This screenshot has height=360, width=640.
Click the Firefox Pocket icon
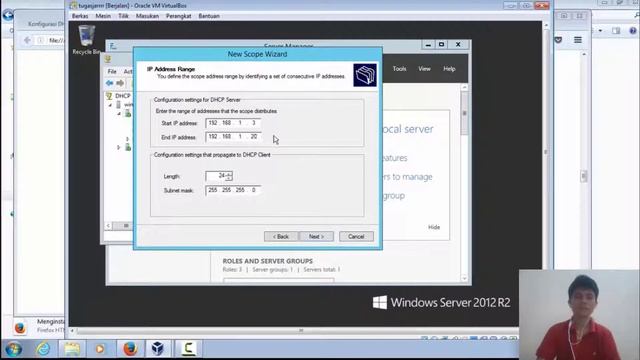[558, 40]
